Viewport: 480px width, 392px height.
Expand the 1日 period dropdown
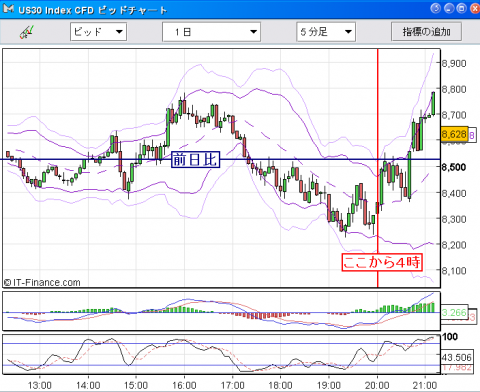[x=211, y=32]
